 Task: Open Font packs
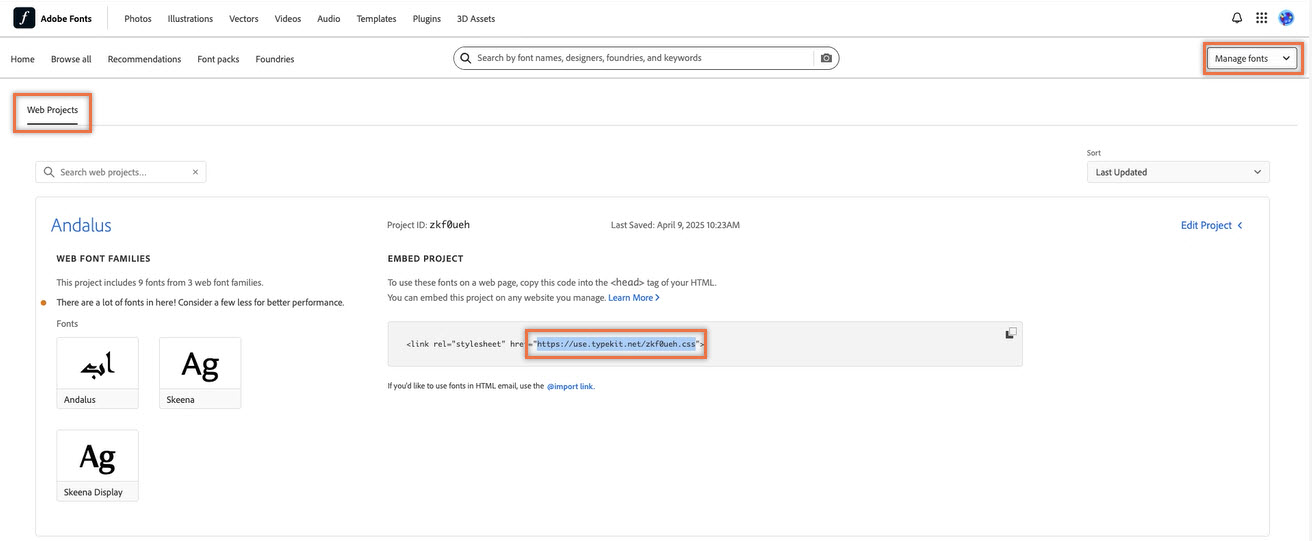pos(218,59)
